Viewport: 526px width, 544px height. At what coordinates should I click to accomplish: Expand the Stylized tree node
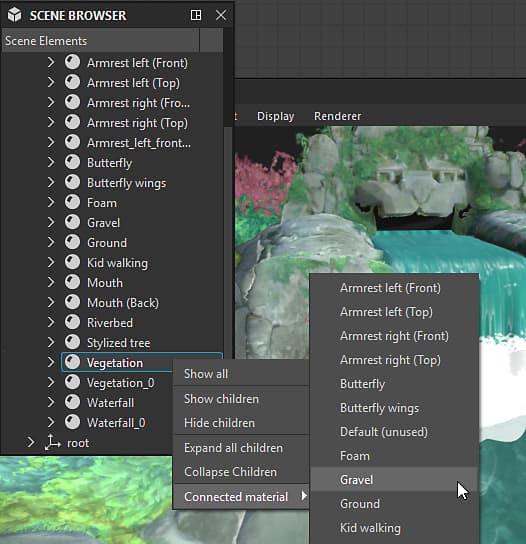pos(51,342)
